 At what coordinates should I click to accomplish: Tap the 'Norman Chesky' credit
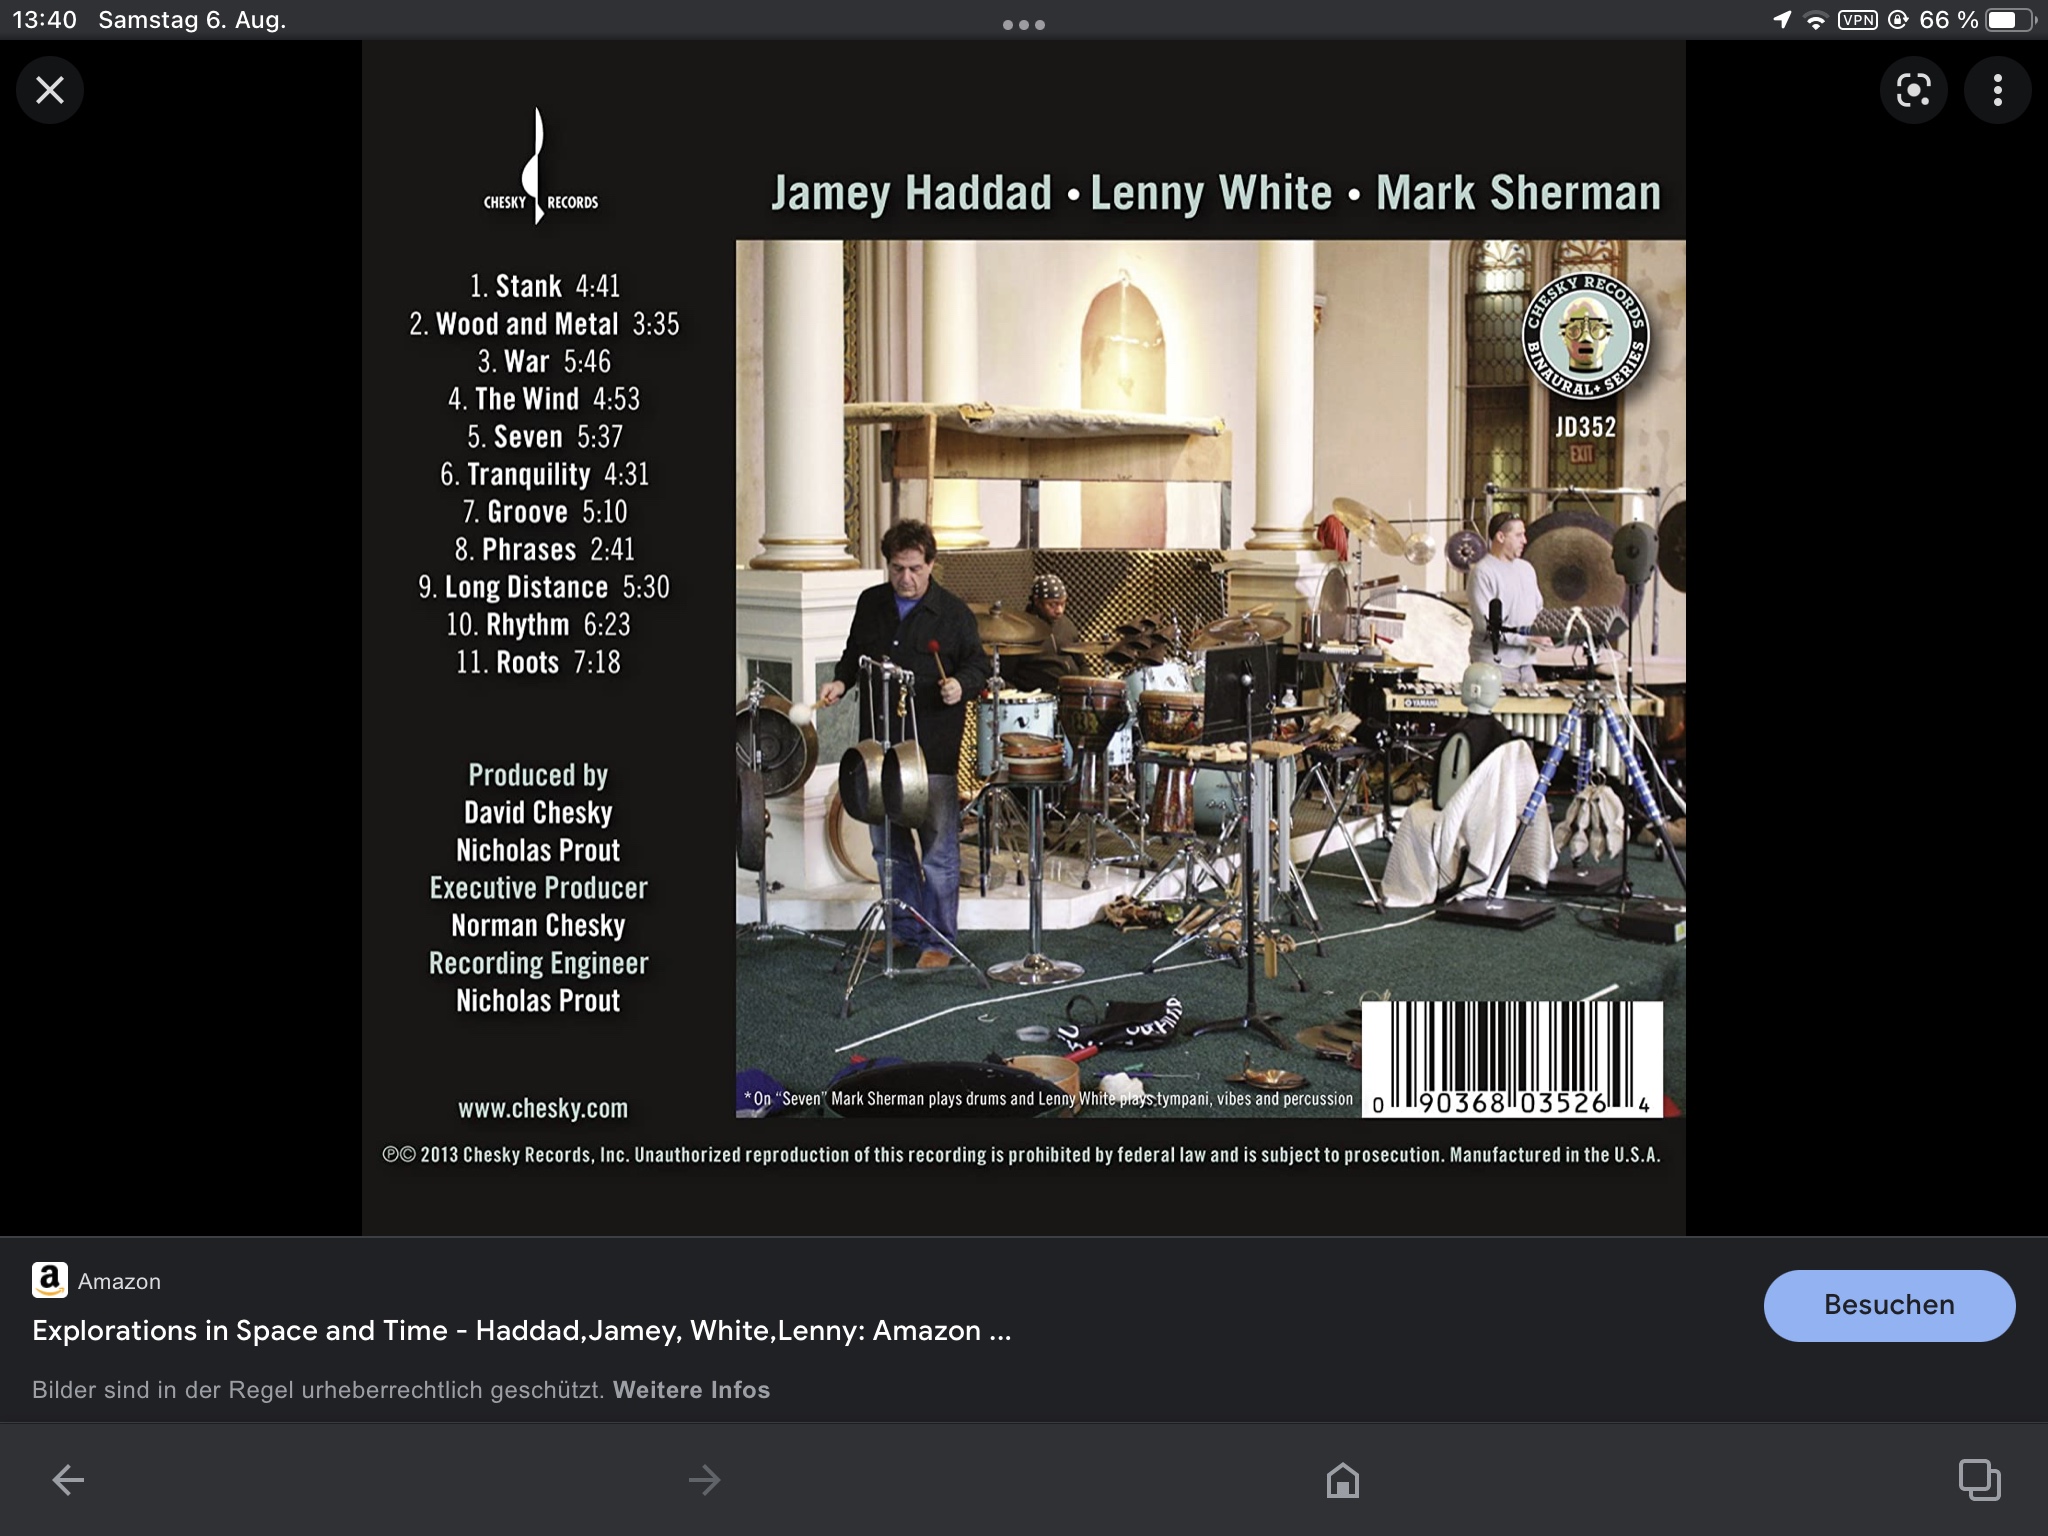tap(538, 926)
